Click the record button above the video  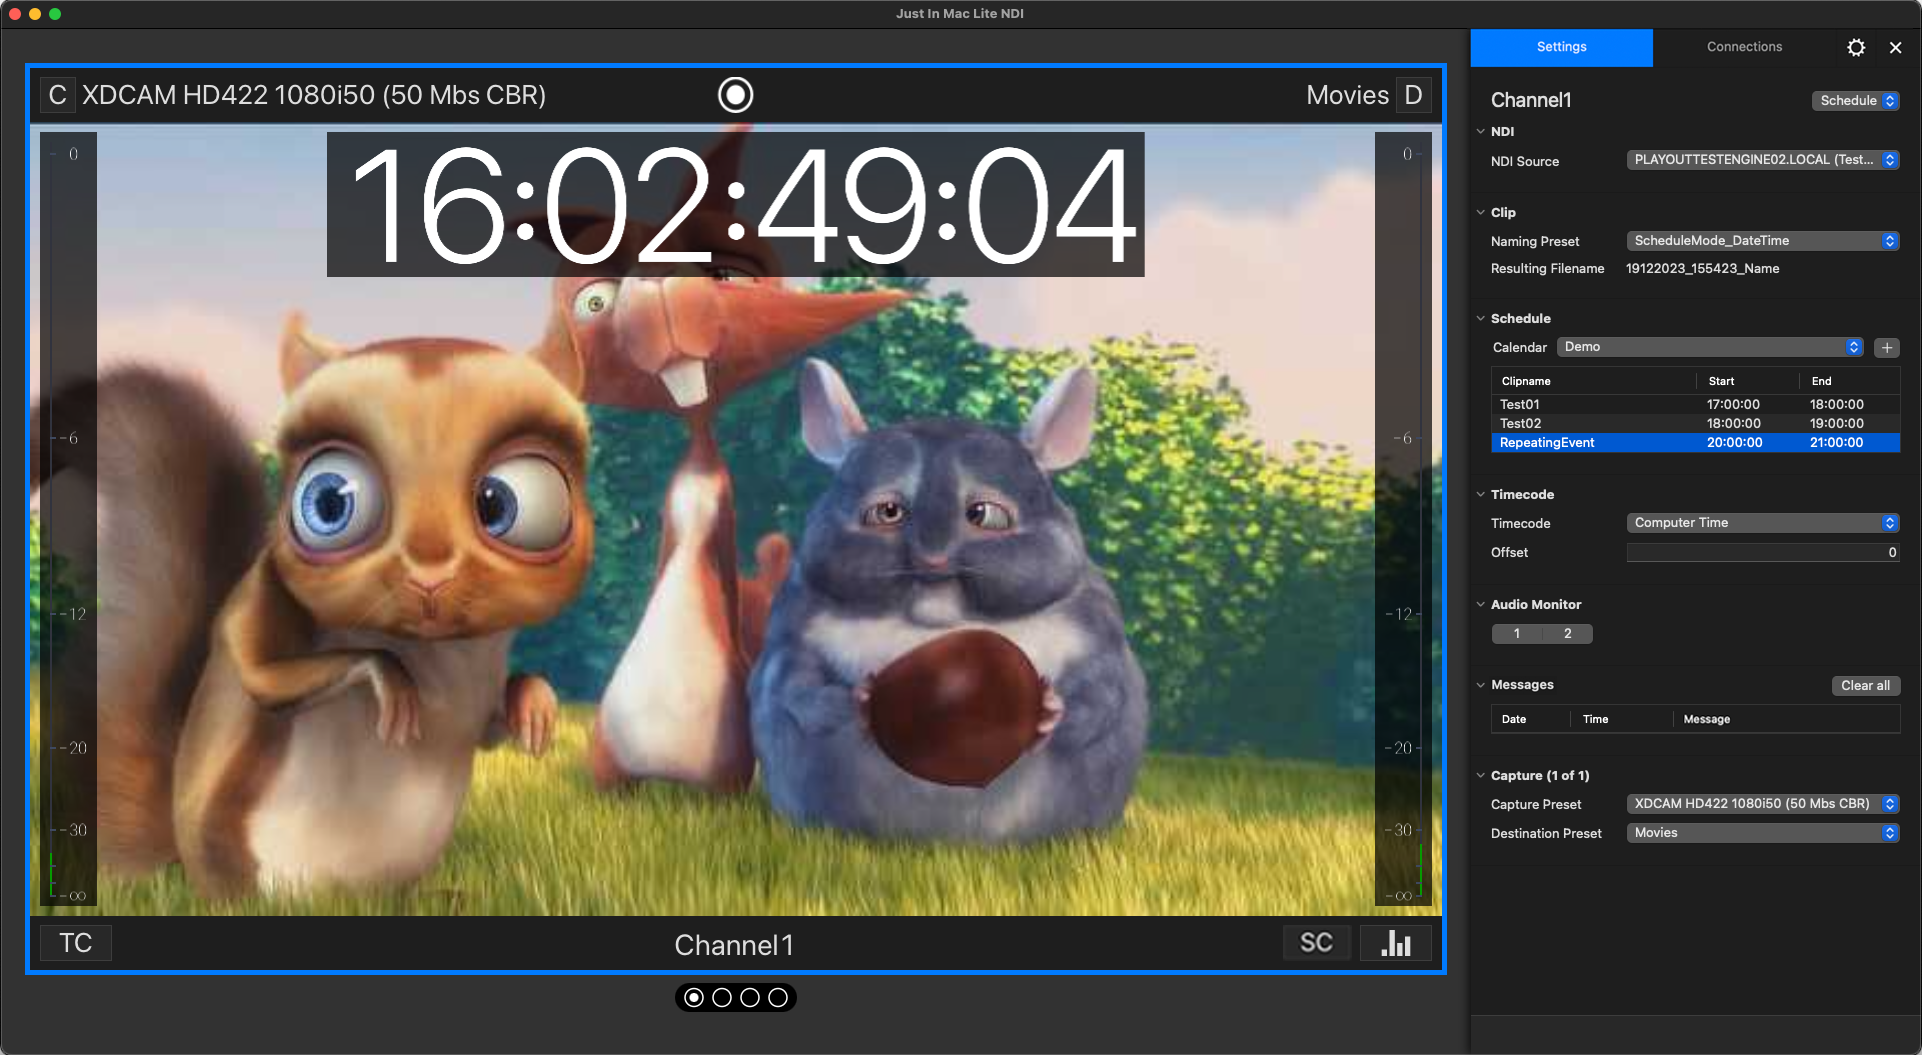(x=735, y=95)
